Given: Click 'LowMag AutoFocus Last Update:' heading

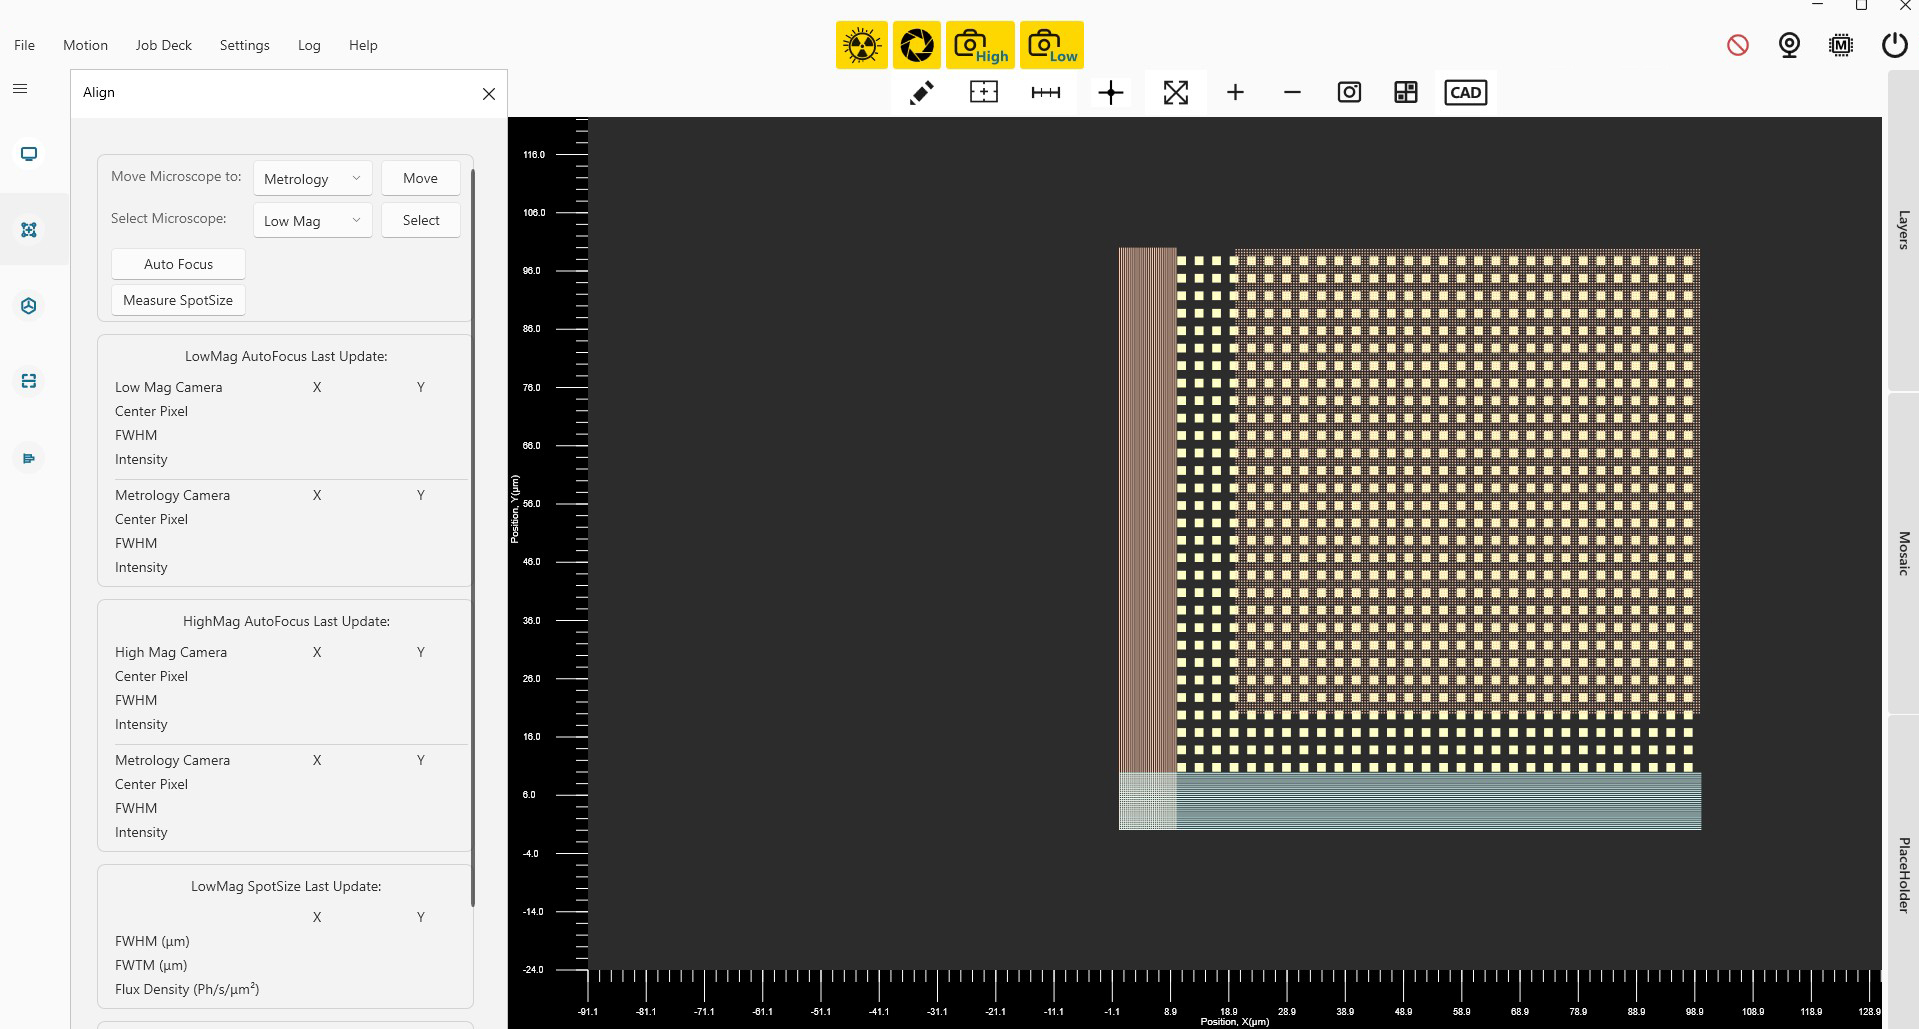Looking at the screenshot, I should (286, 356).
